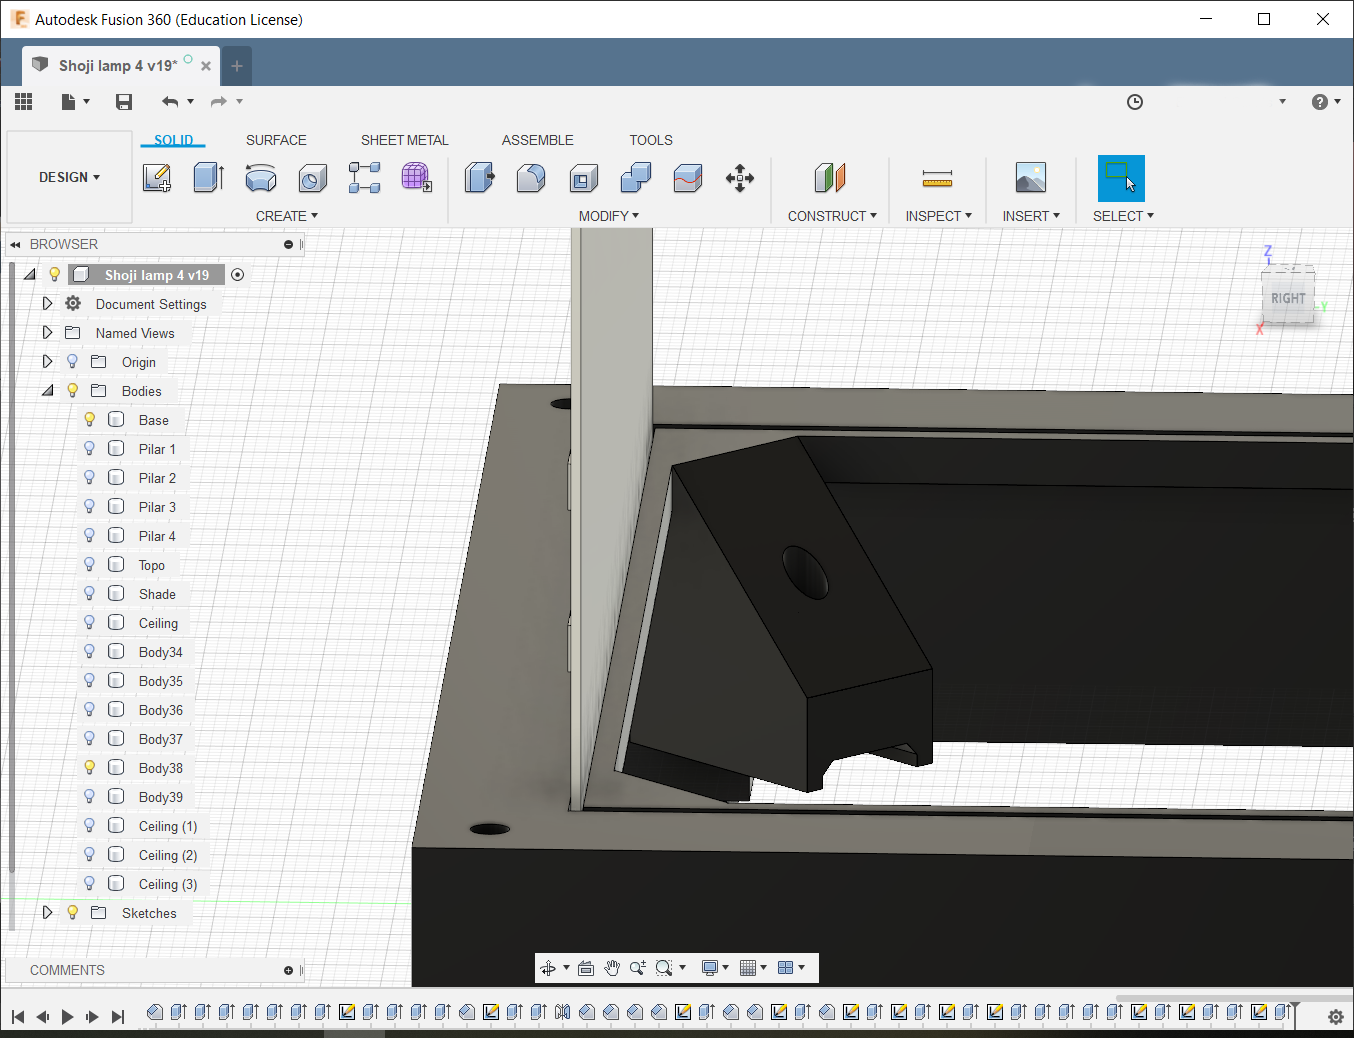Screen dimensions: 1354x1038
Task: Switch to the TOOLS tab
Action: coord(651,140)
